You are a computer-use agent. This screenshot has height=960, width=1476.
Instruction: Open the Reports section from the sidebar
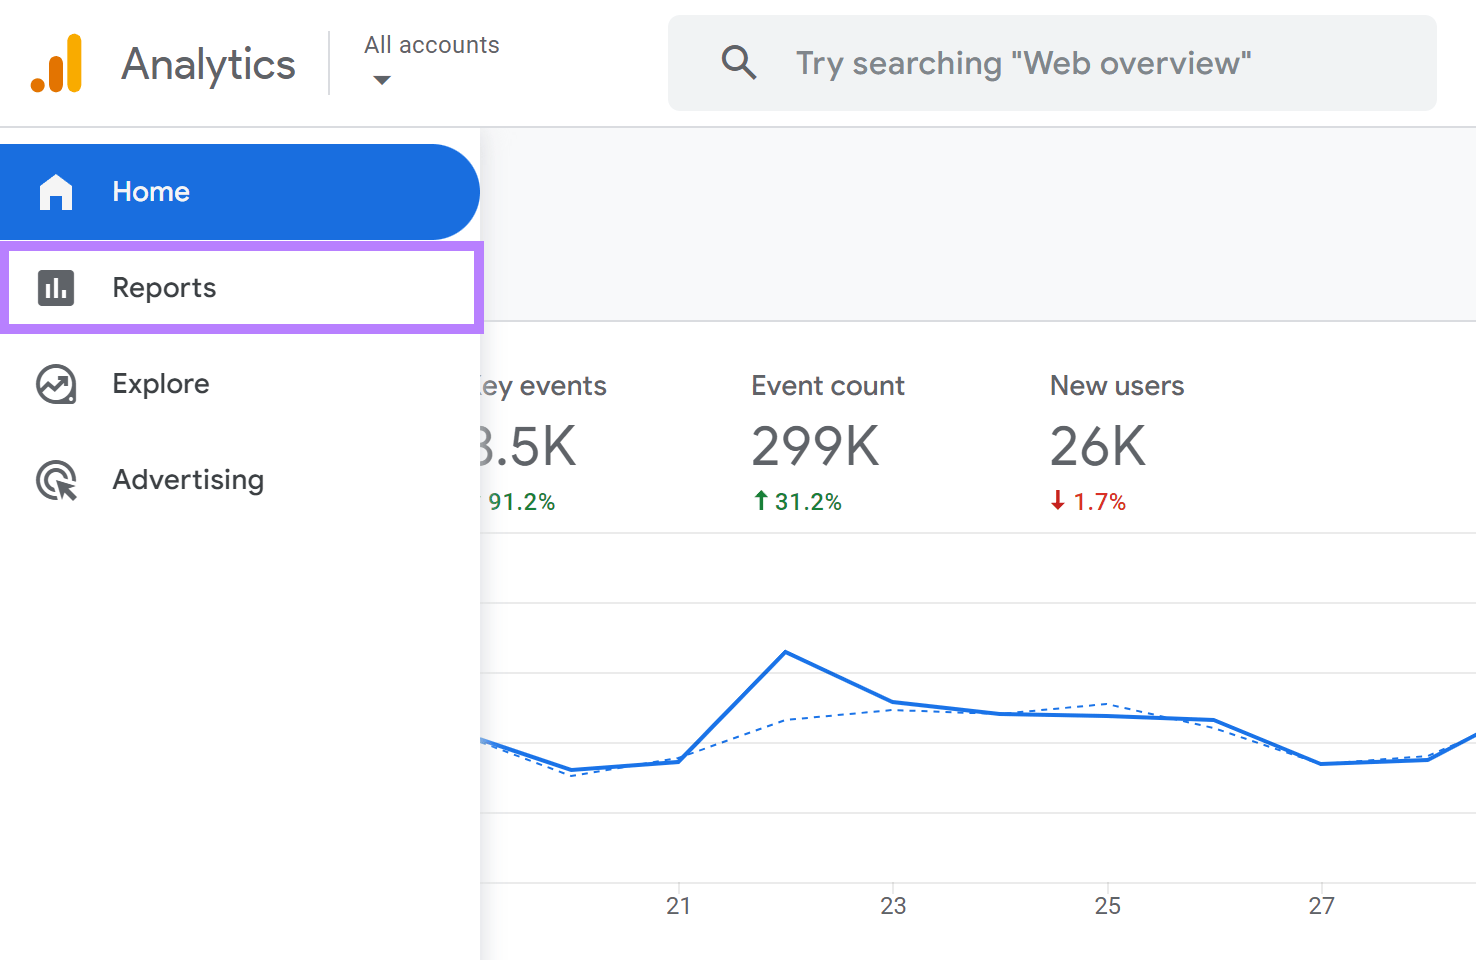pyautogui.click(x=164, y=287)
